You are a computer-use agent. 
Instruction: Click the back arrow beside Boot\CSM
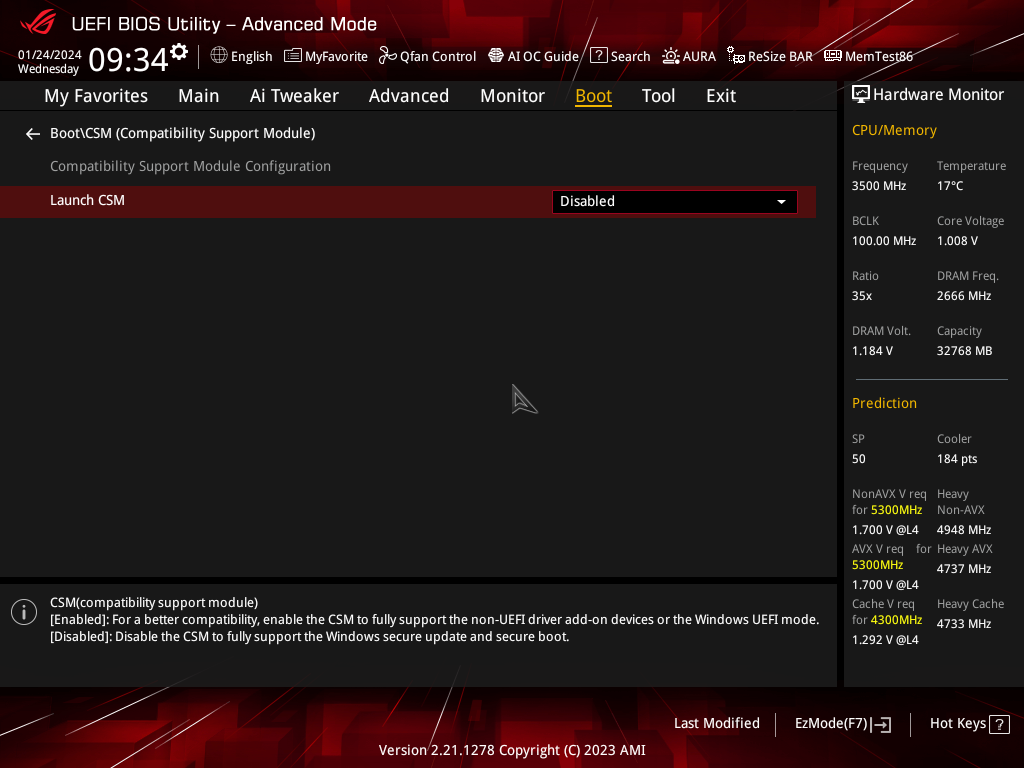pos(33,134)
